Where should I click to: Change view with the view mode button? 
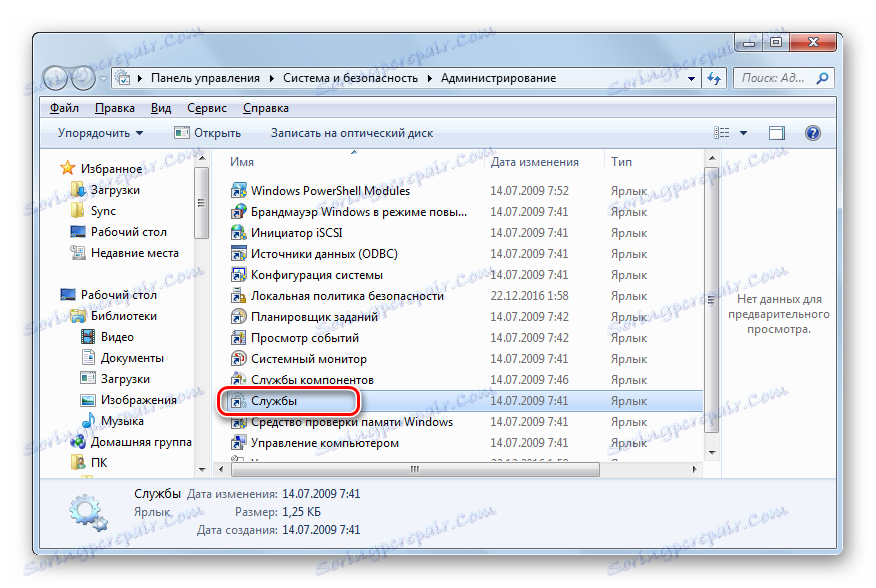[722, 133]
